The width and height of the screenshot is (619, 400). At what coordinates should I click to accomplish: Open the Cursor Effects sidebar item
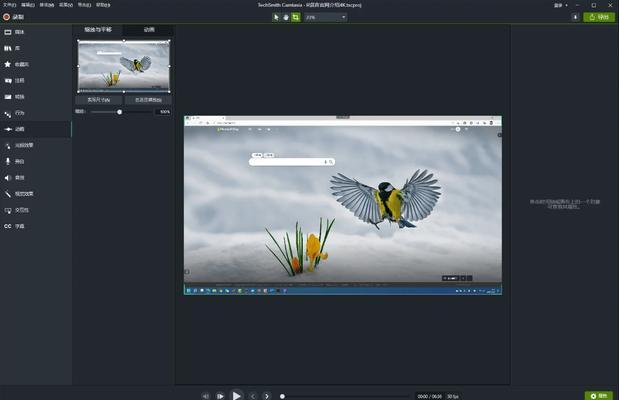(36, 145)
